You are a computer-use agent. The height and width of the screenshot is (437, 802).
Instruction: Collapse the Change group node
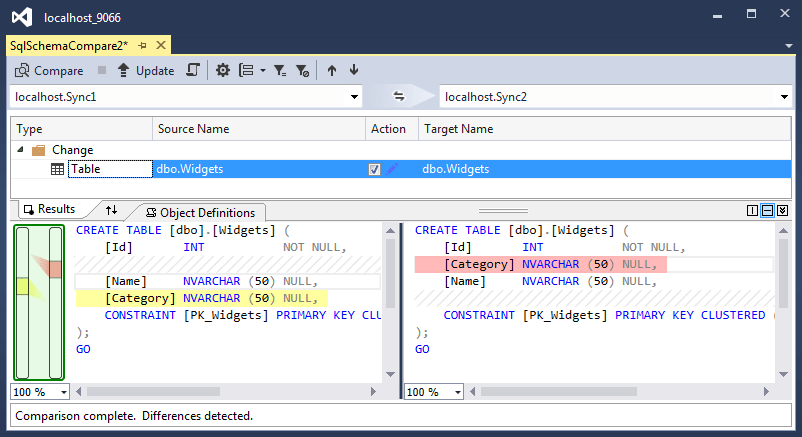tap(20, 149)
